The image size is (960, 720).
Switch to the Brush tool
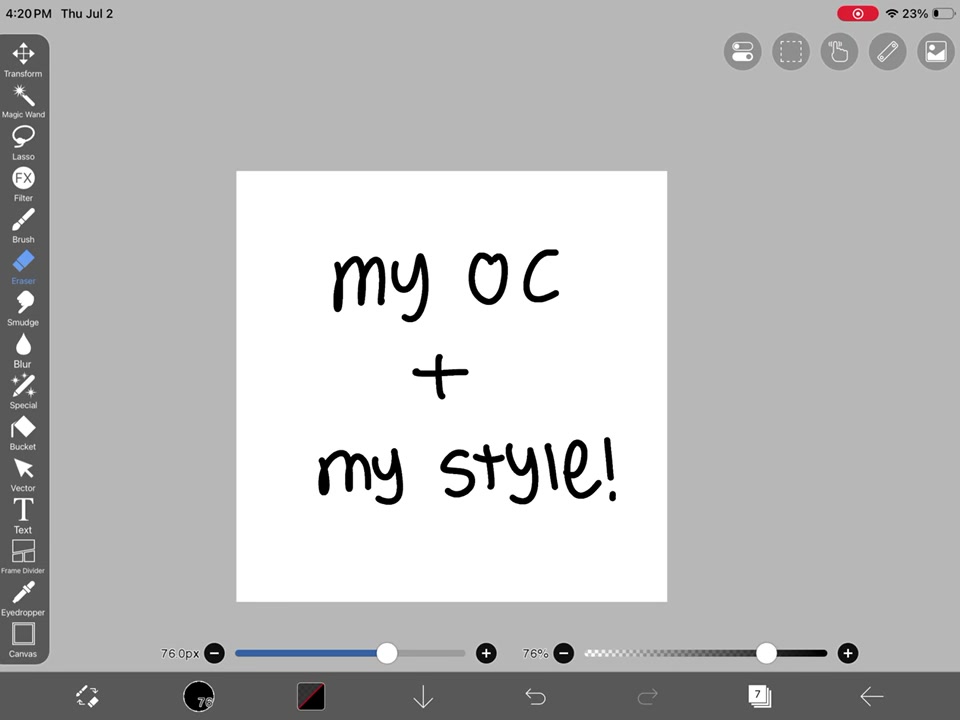[23, 225]
